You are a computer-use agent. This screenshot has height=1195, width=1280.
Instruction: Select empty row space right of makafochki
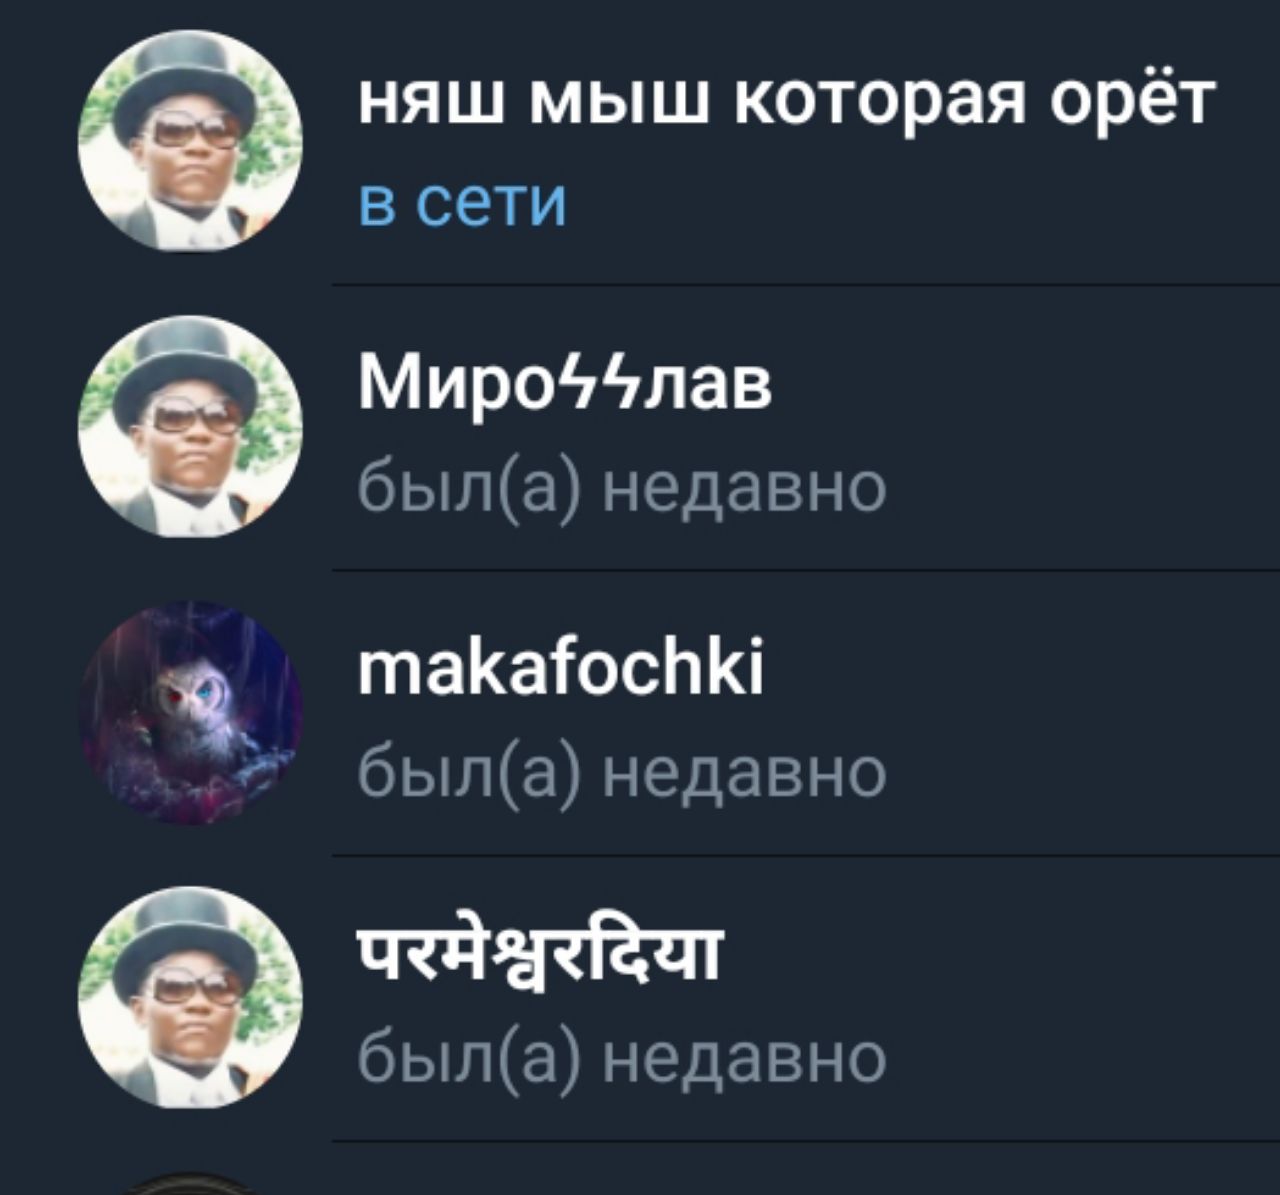point(1020,712)
